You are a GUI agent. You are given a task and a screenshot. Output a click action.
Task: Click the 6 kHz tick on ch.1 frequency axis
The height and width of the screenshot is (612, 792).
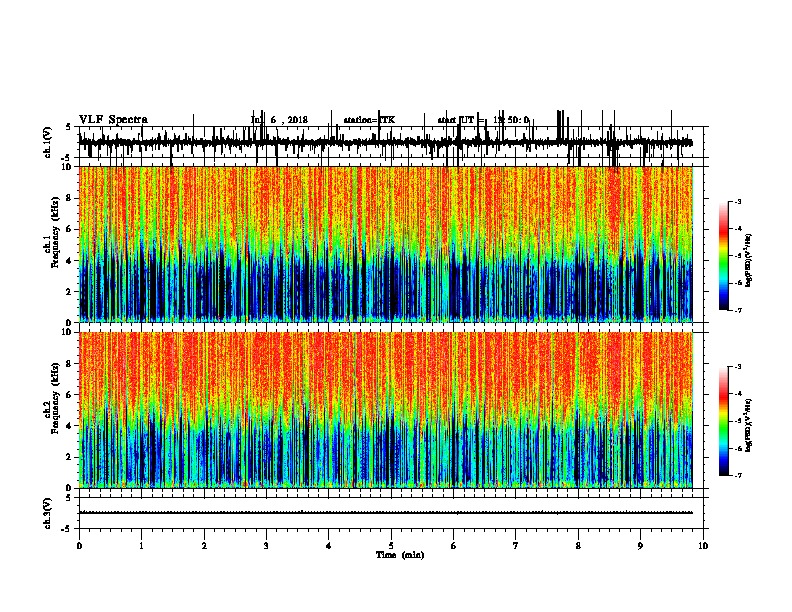pyautogui.click(x=70, y=229)
